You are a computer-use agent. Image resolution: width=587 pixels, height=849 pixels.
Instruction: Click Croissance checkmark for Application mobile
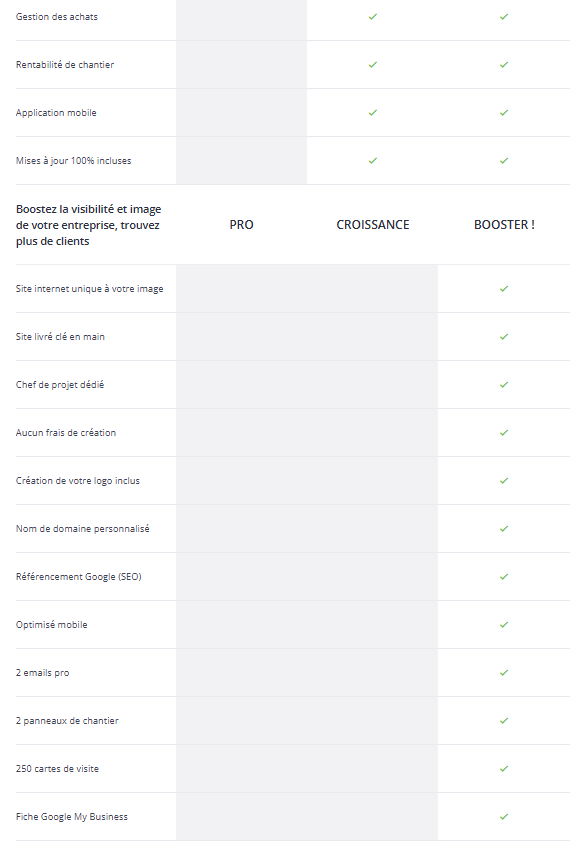(373, 113)
